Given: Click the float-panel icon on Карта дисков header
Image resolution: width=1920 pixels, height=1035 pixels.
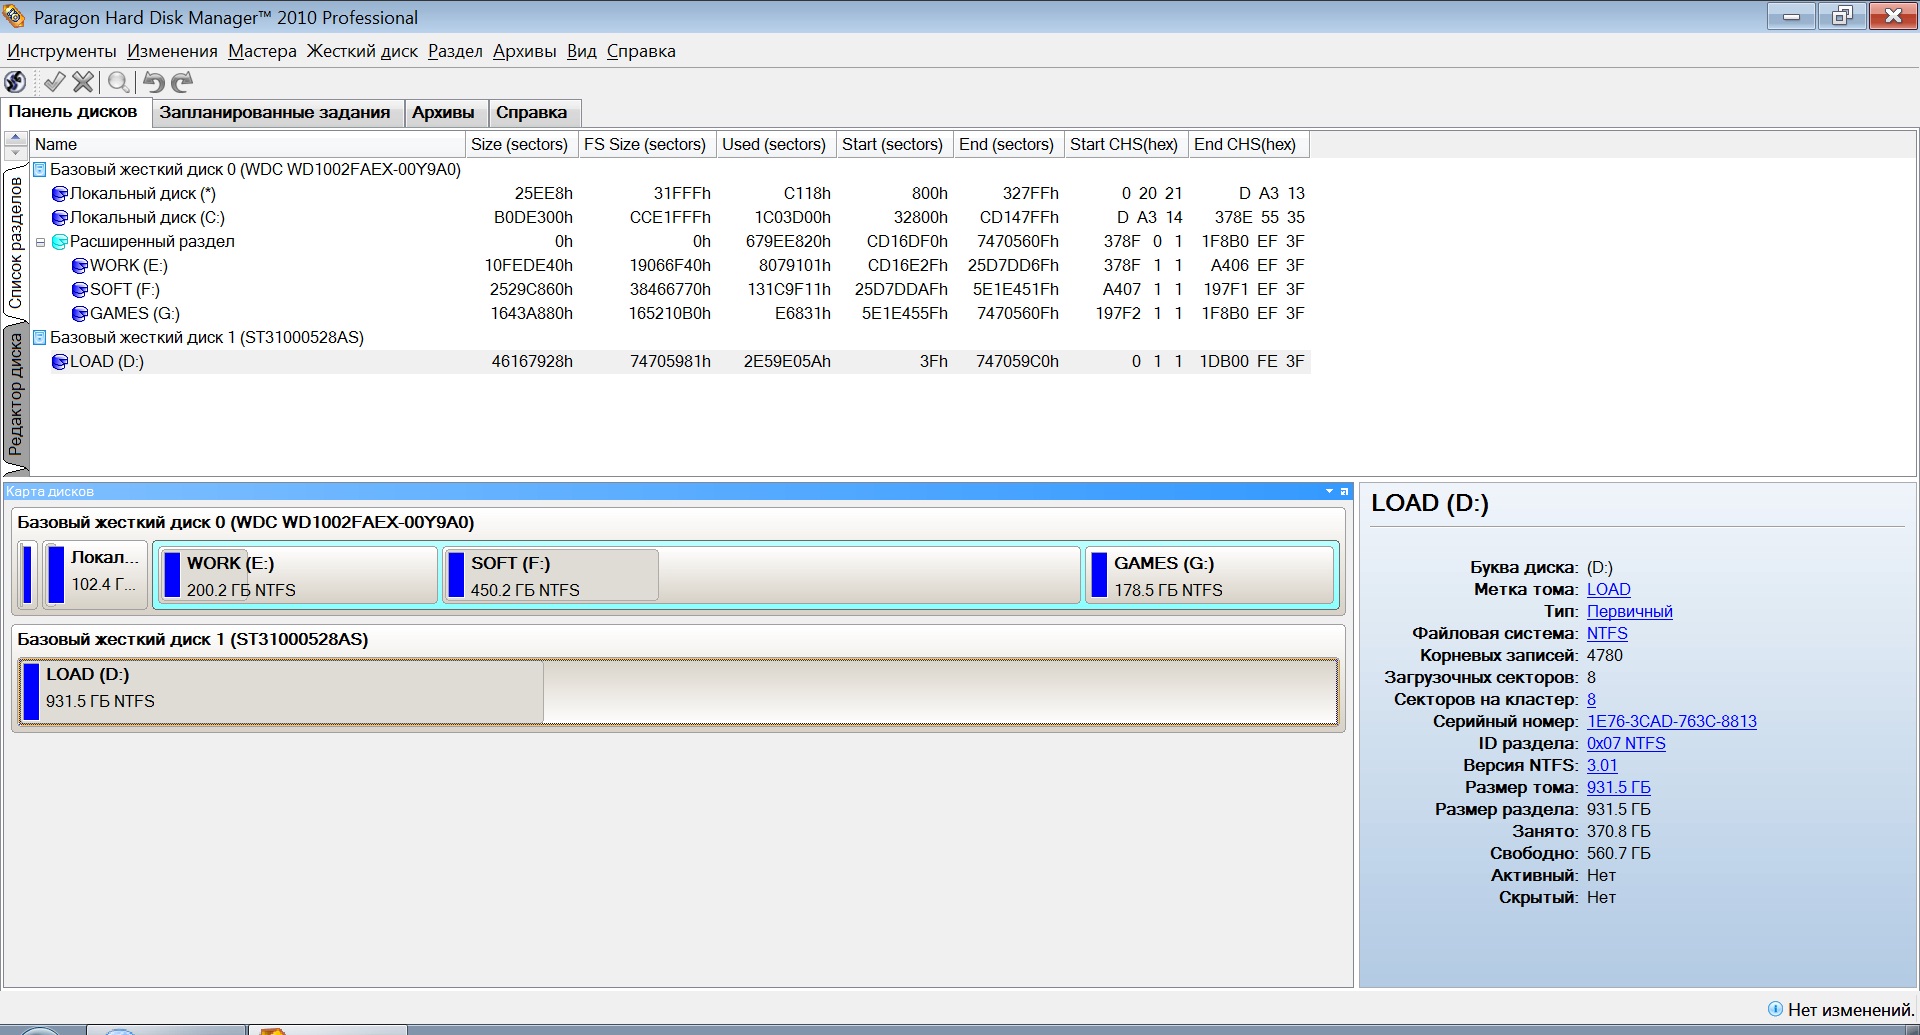Looking at the screenshot, I should (1344, 491).
